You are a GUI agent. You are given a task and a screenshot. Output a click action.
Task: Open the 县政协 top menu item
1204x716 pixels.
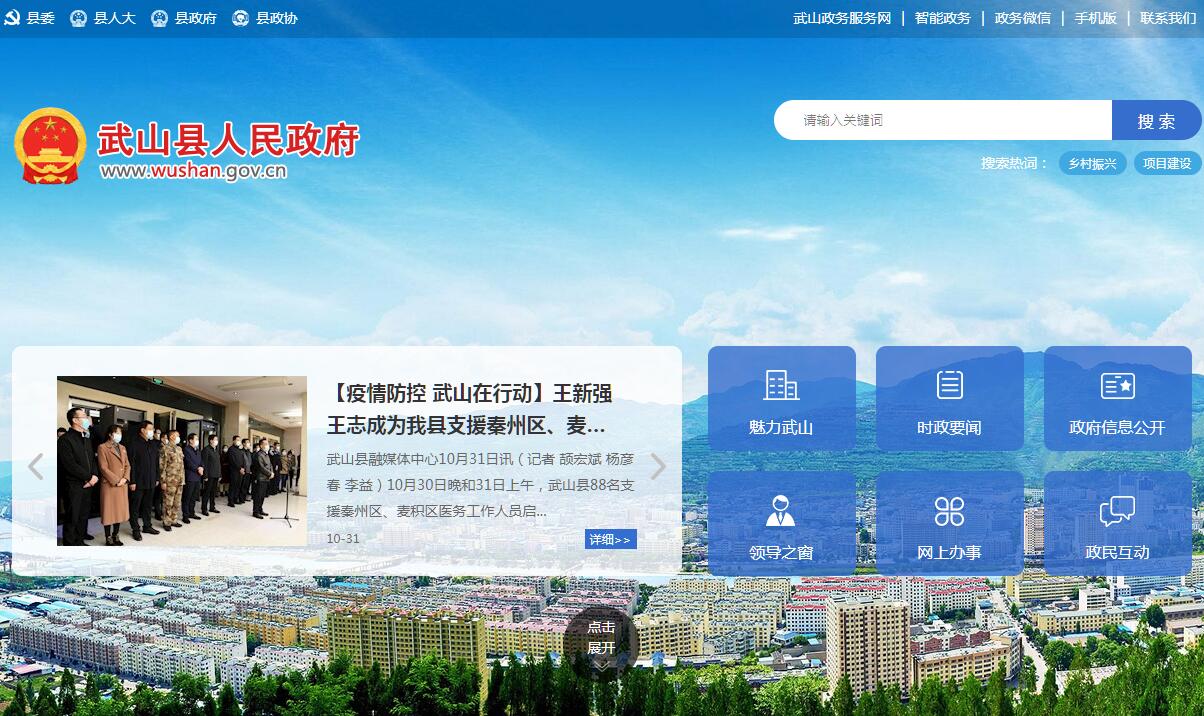tap(265, 18)
